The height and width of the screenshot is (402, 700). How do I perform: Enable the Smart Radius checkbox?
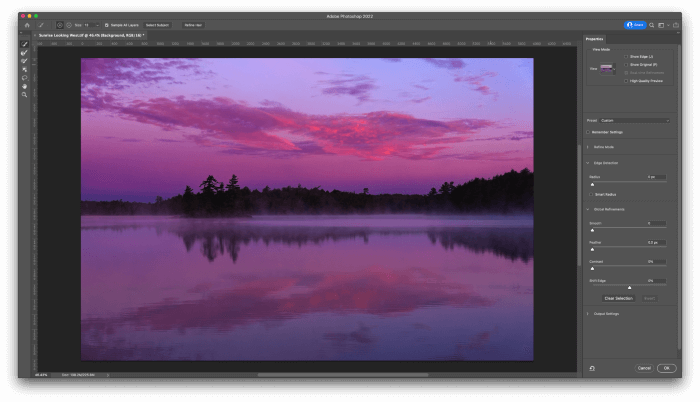(x=593, y=194)
